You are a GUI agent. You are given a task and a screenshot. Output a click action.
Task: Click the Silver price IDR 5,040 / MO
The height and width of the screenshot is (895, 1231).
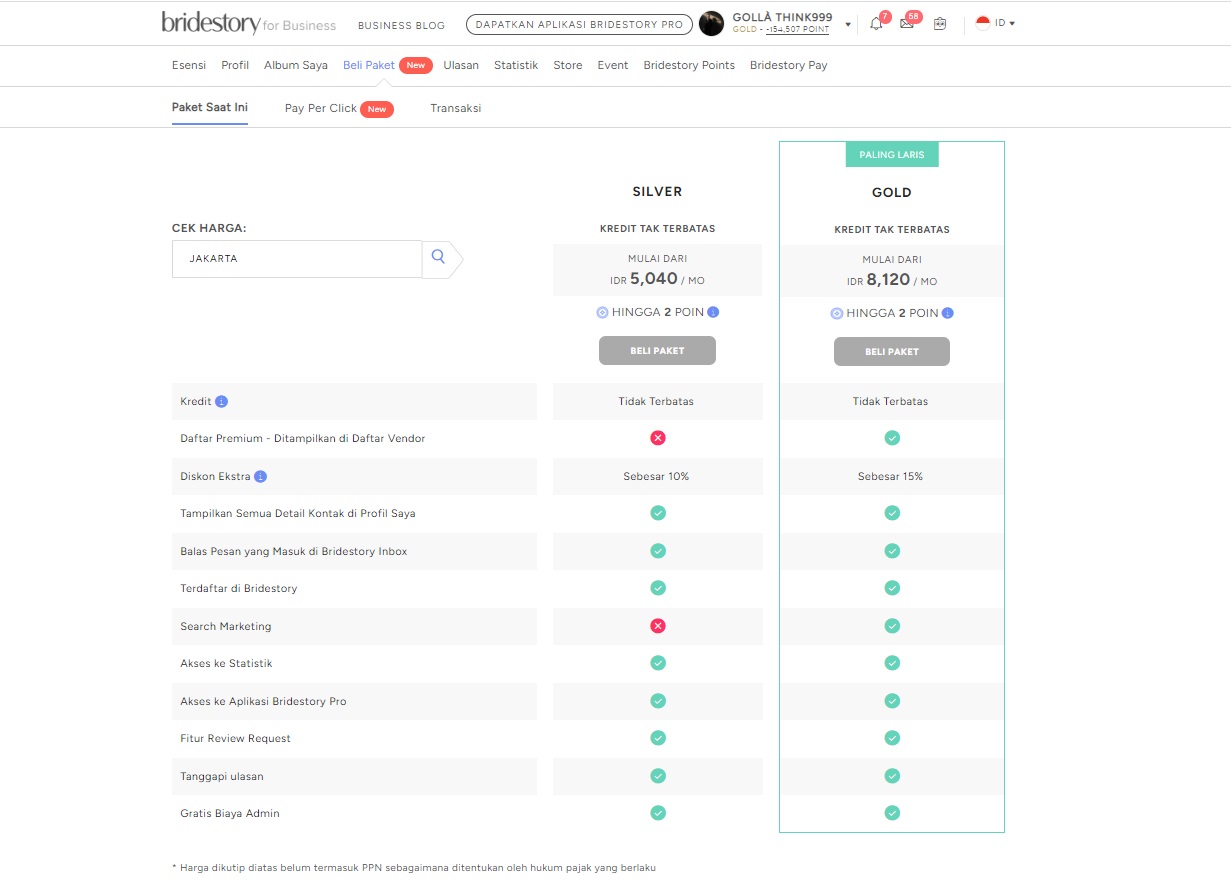click(658, 279)
